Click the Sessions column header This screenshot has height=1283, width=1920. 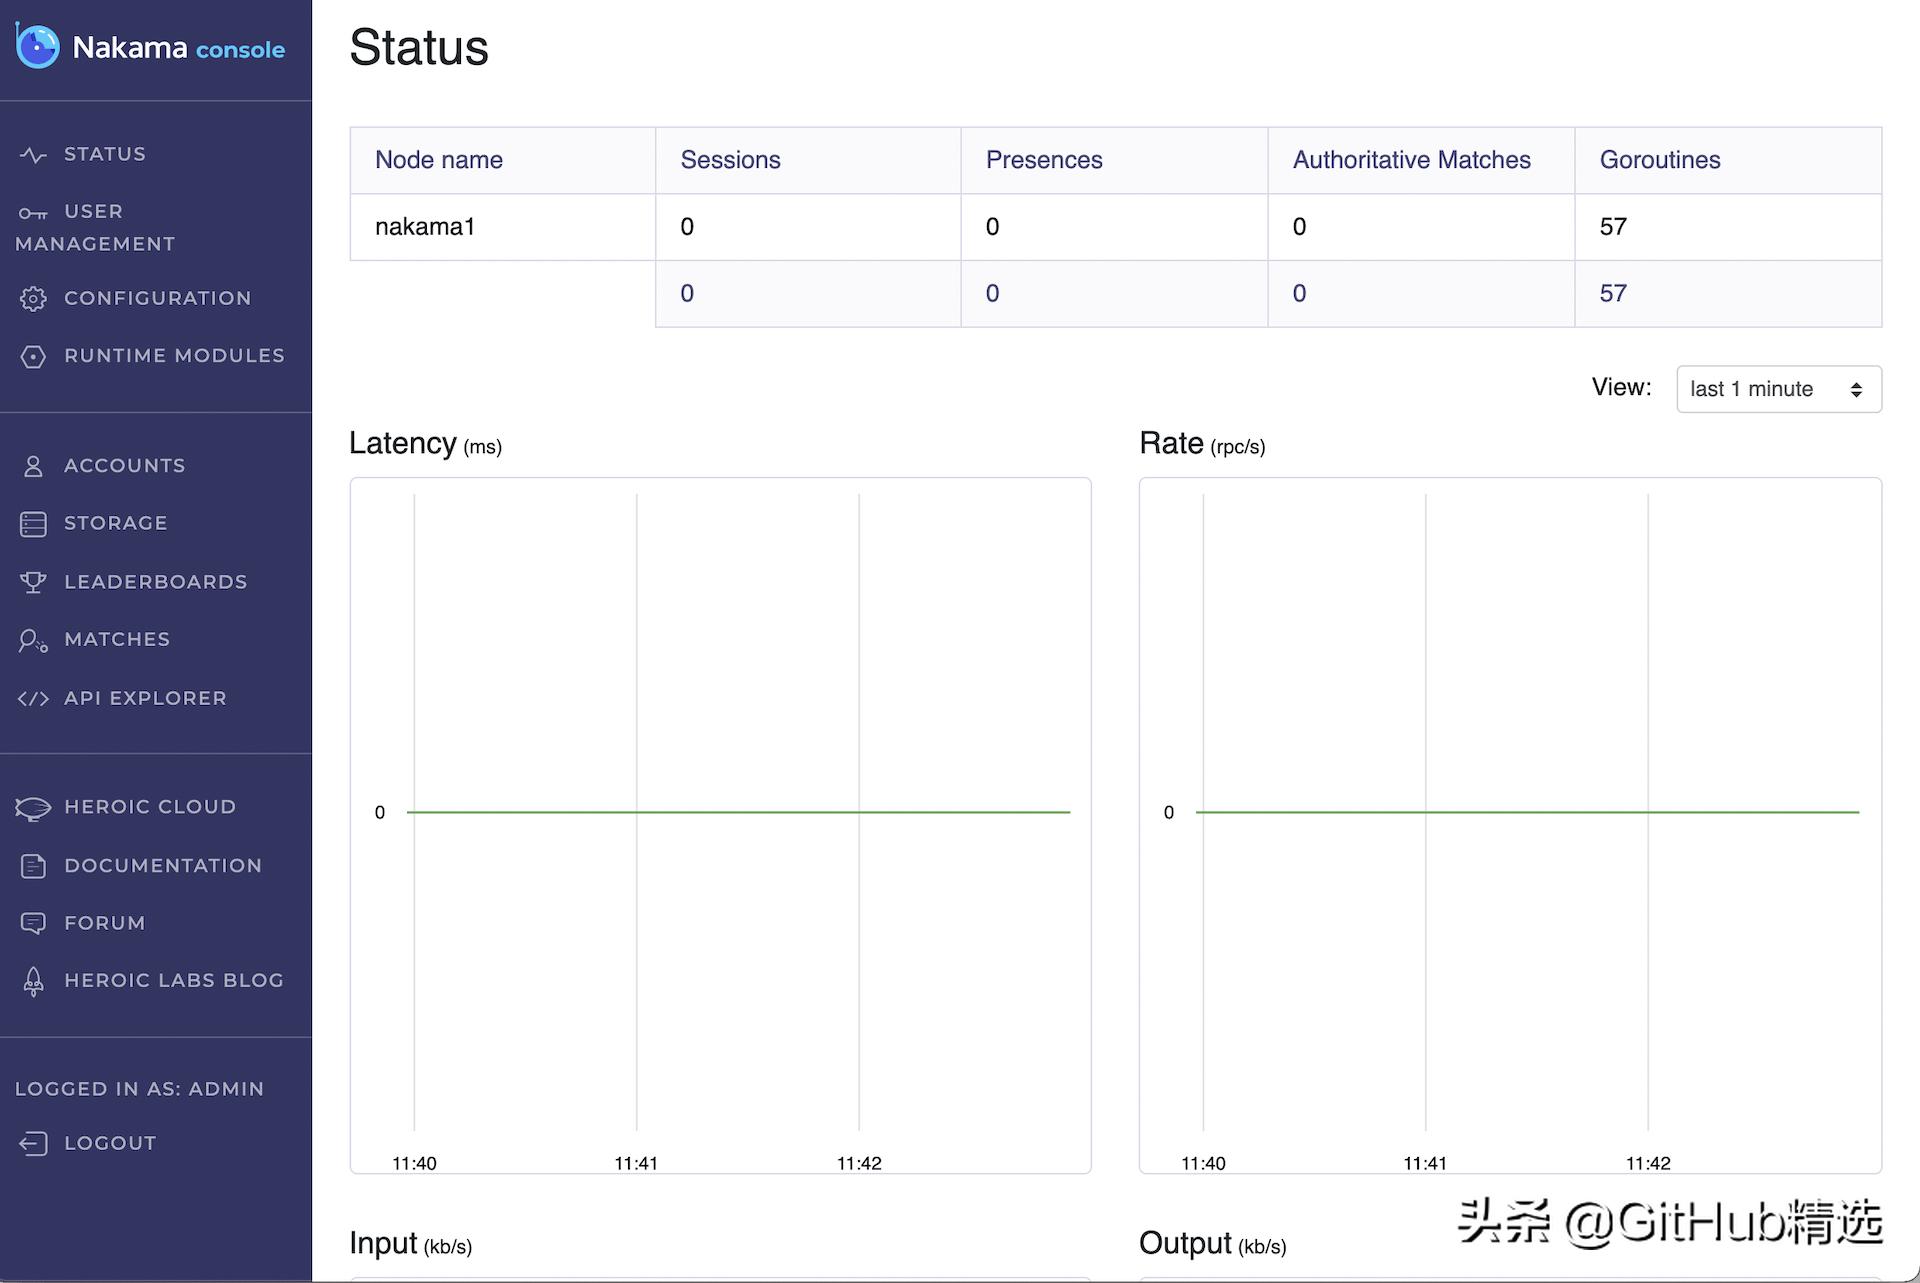coord(730,160)
